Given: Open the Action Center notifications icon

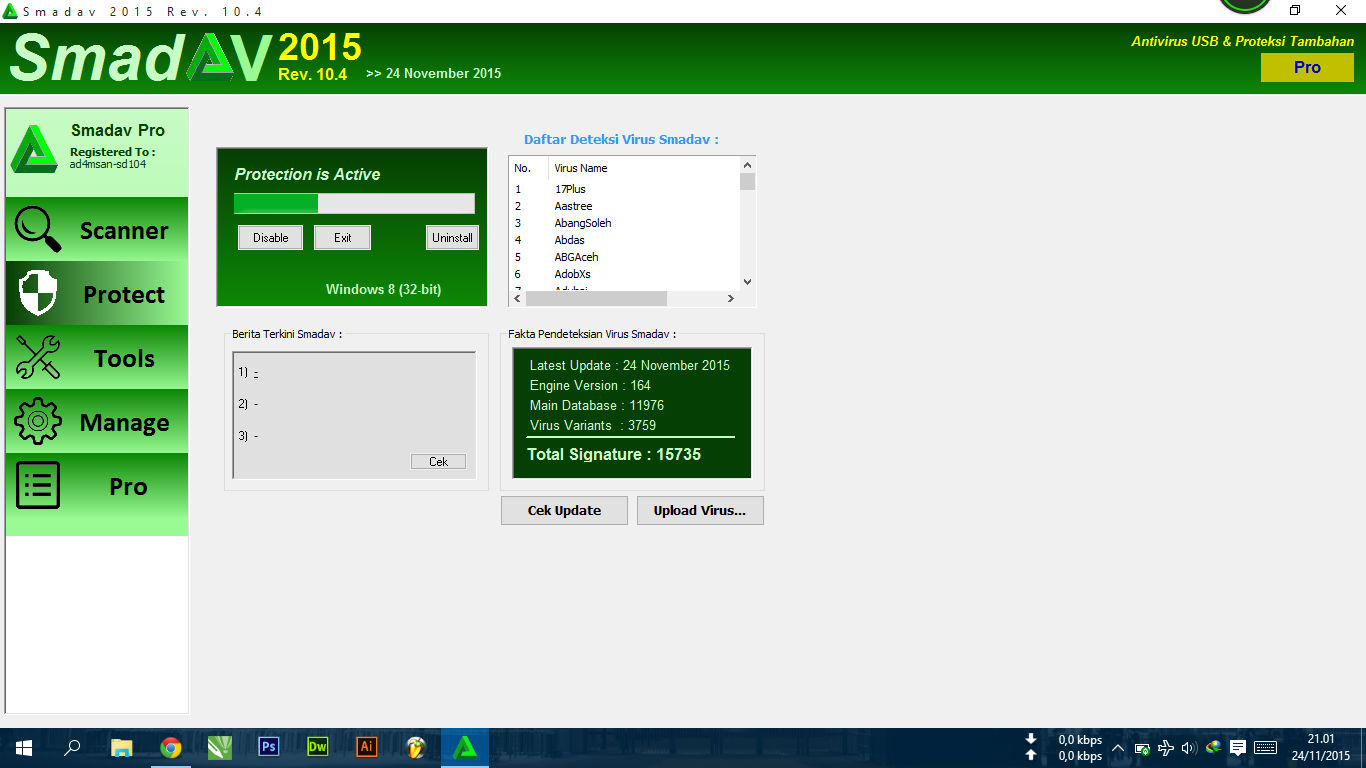Looking at the screenshot, I should (1238, 748).
